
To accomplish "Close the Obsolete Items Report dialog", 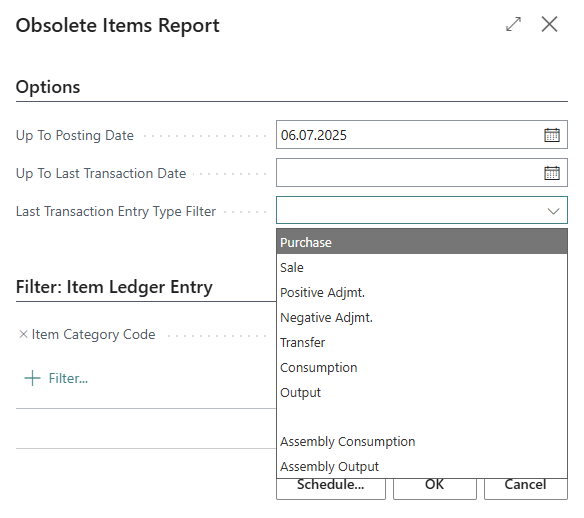I will (x=549, y=25).
